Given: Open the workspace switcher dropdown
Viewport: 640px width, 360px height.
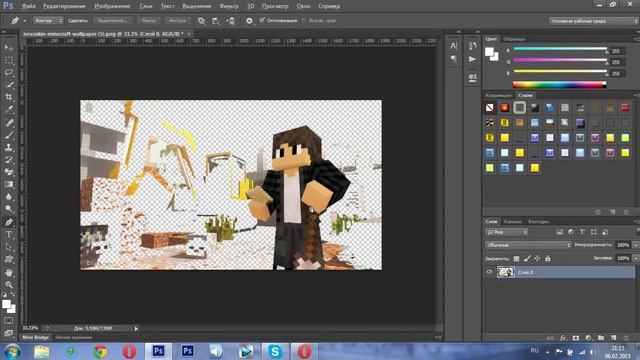Looking at the screenshot, I should (593, 21).
